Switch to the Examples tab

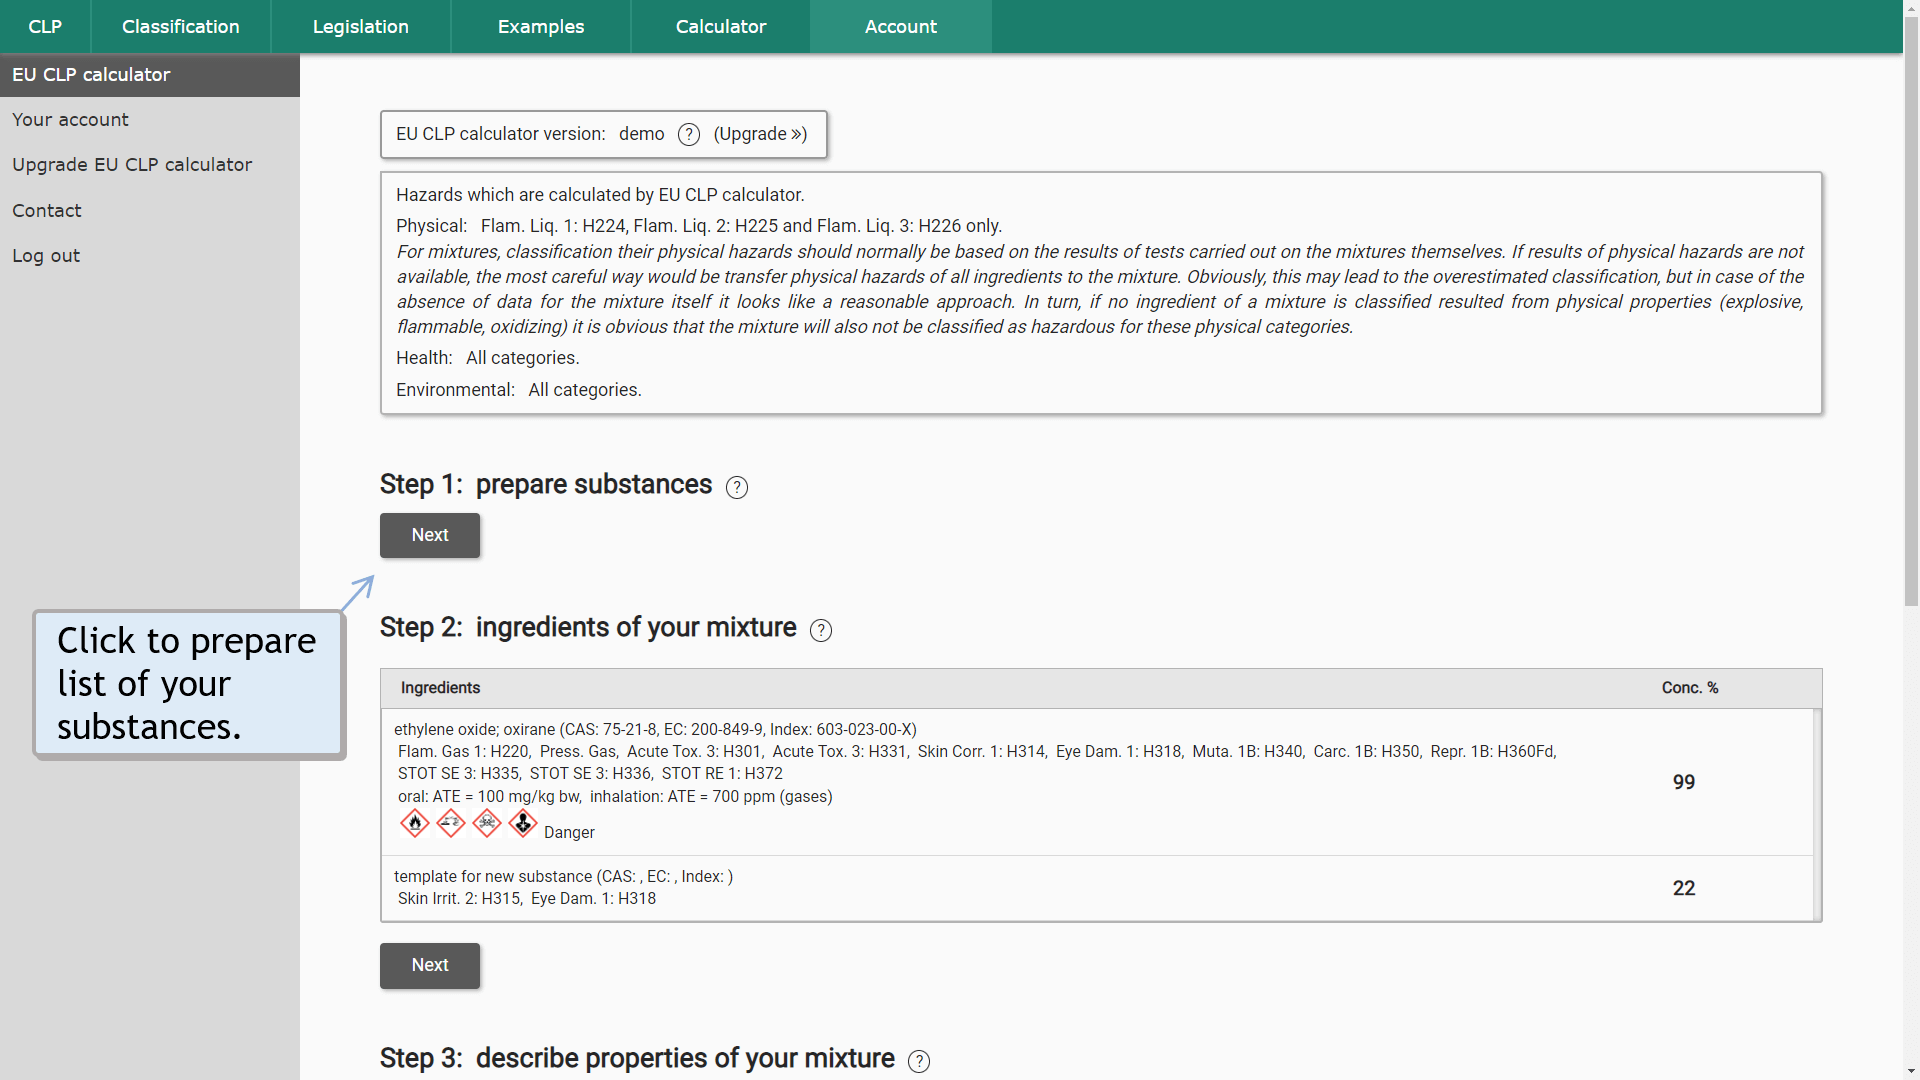pos(540,27)
